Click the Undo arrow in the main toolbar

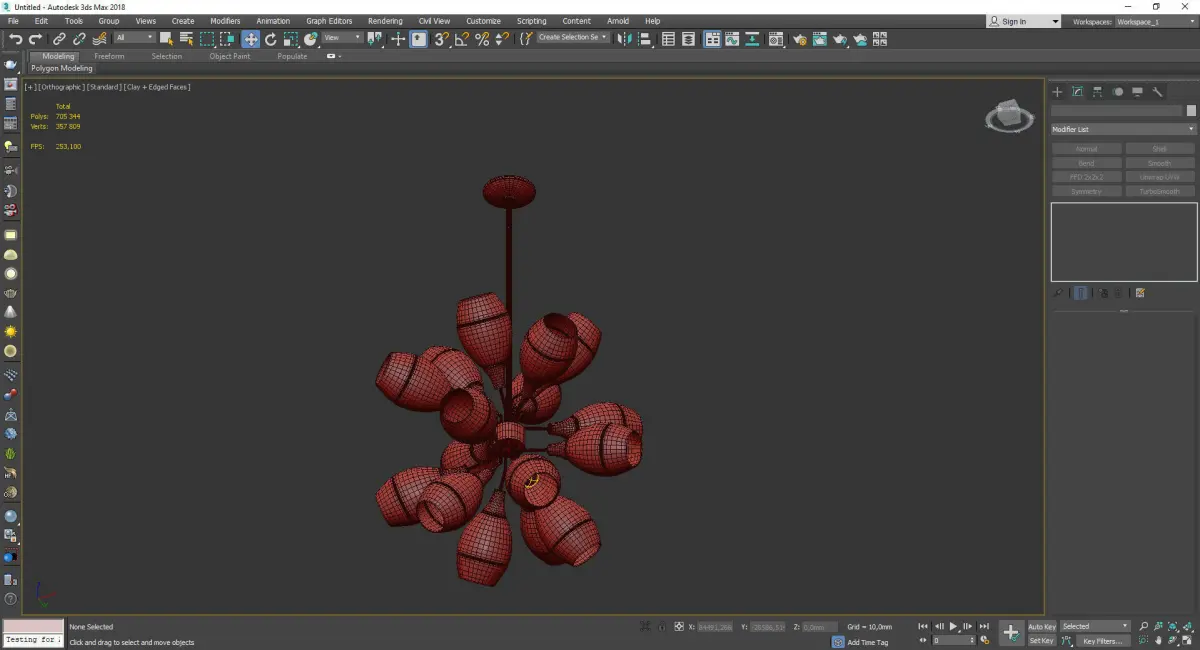coord(15,39)
